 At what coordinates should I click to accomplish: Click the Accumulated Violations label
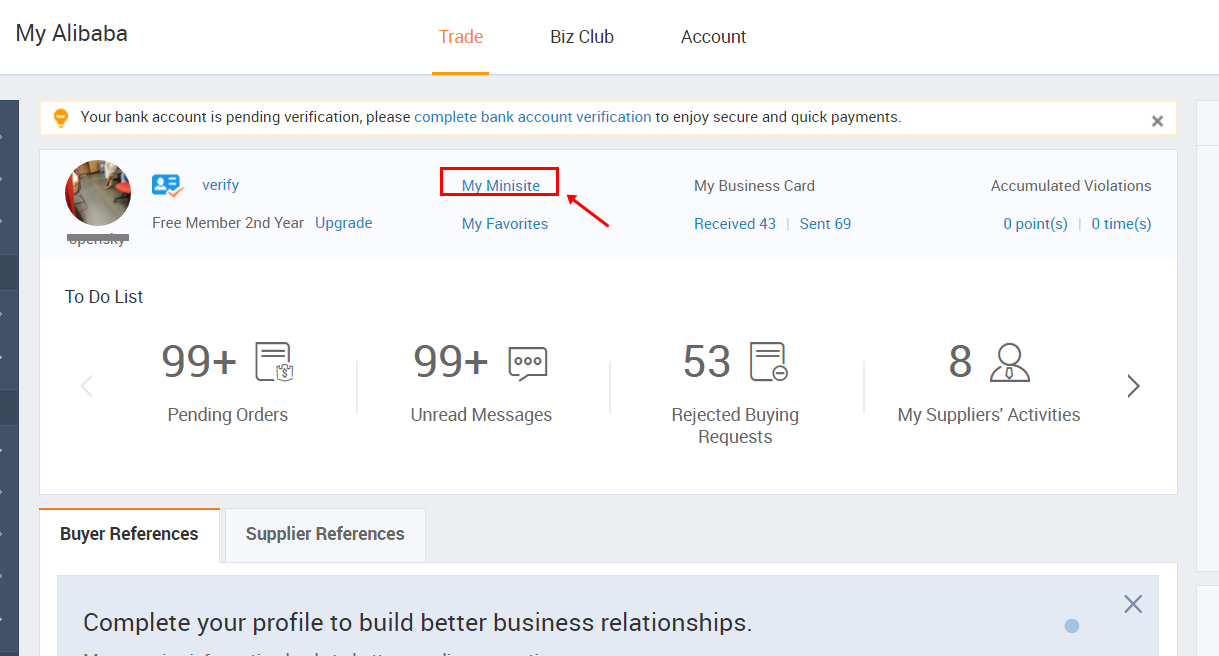click(1071, 186)
